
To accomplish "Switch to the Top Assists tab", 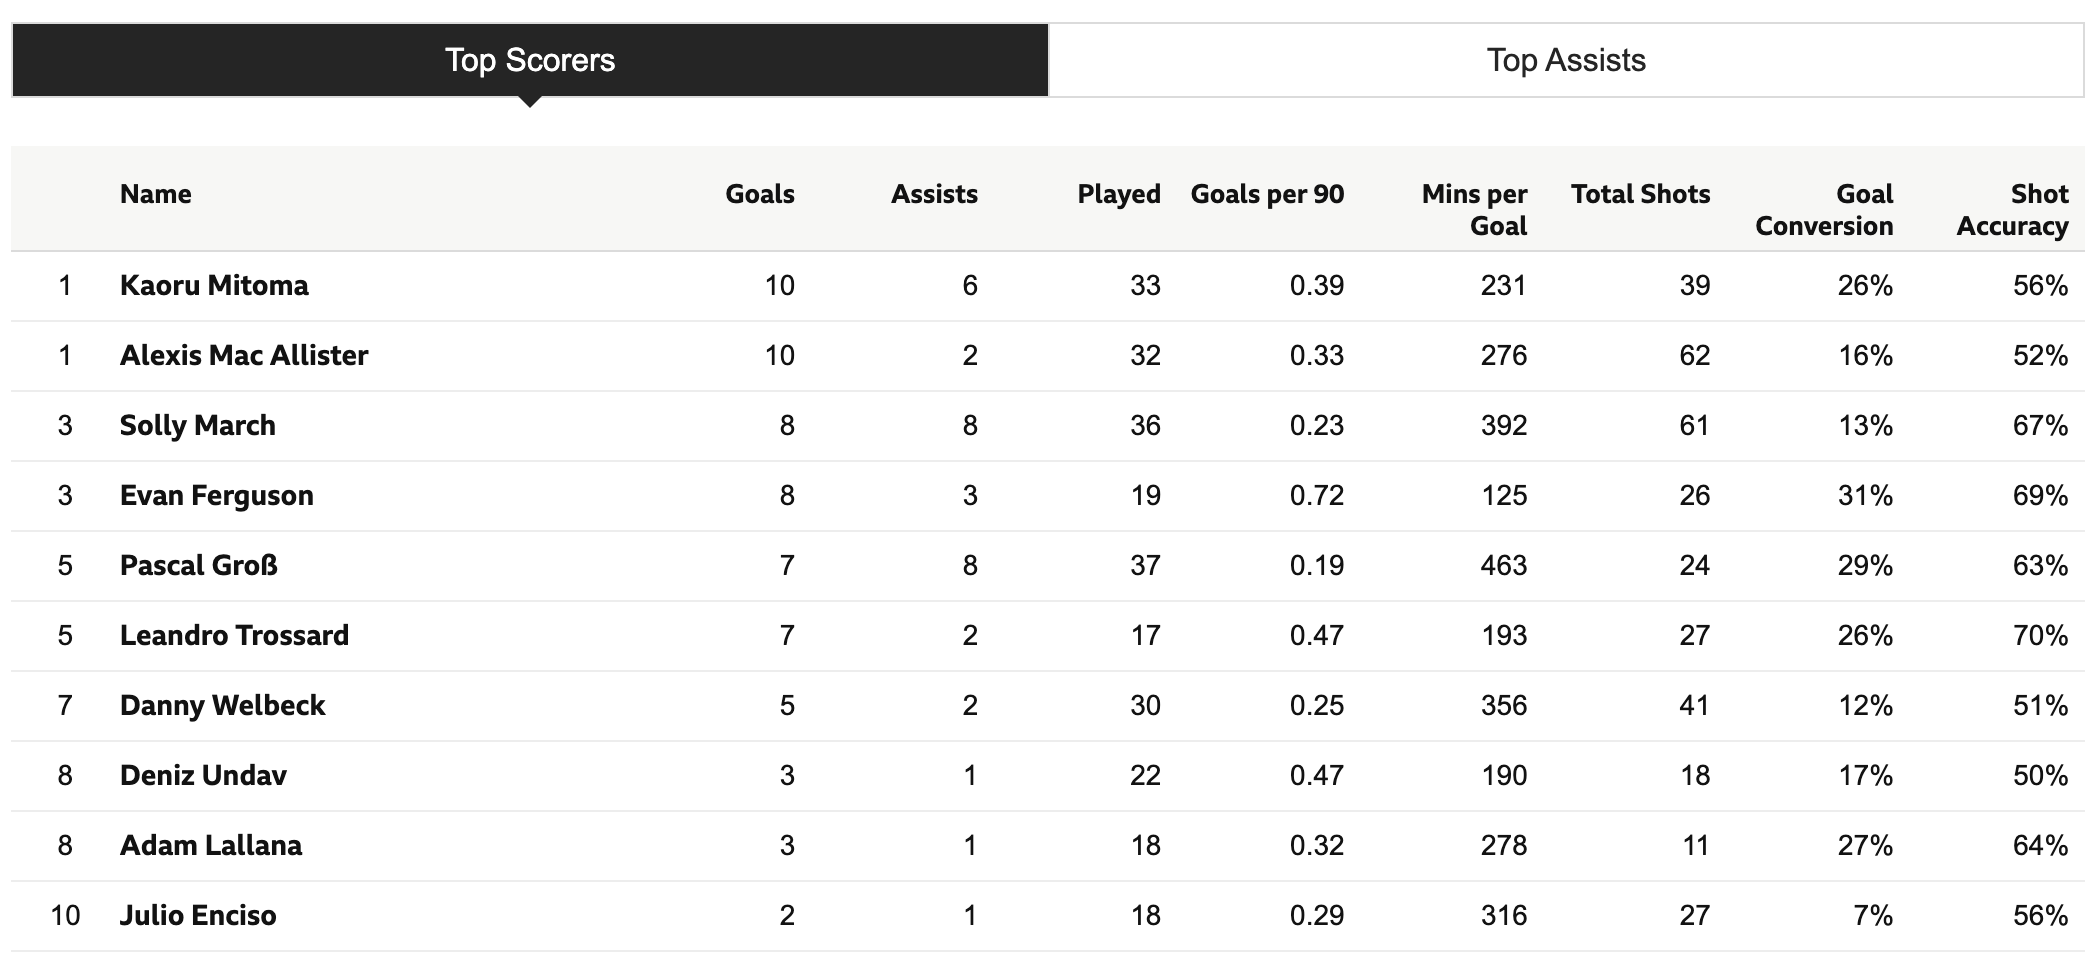I will click(1566, 60).
